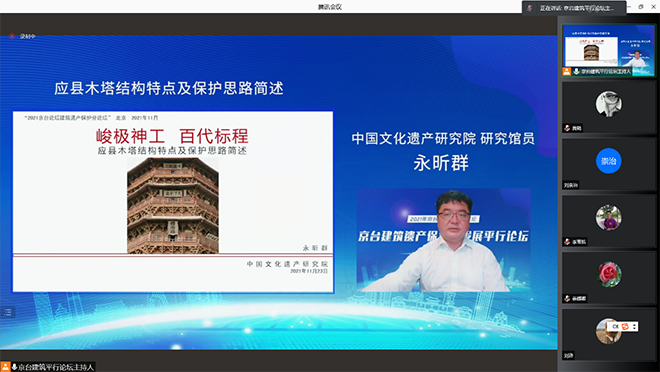Click the microphone icon in bottom-left speaker label
Screen dimensions: 660x372
[14, 367]
